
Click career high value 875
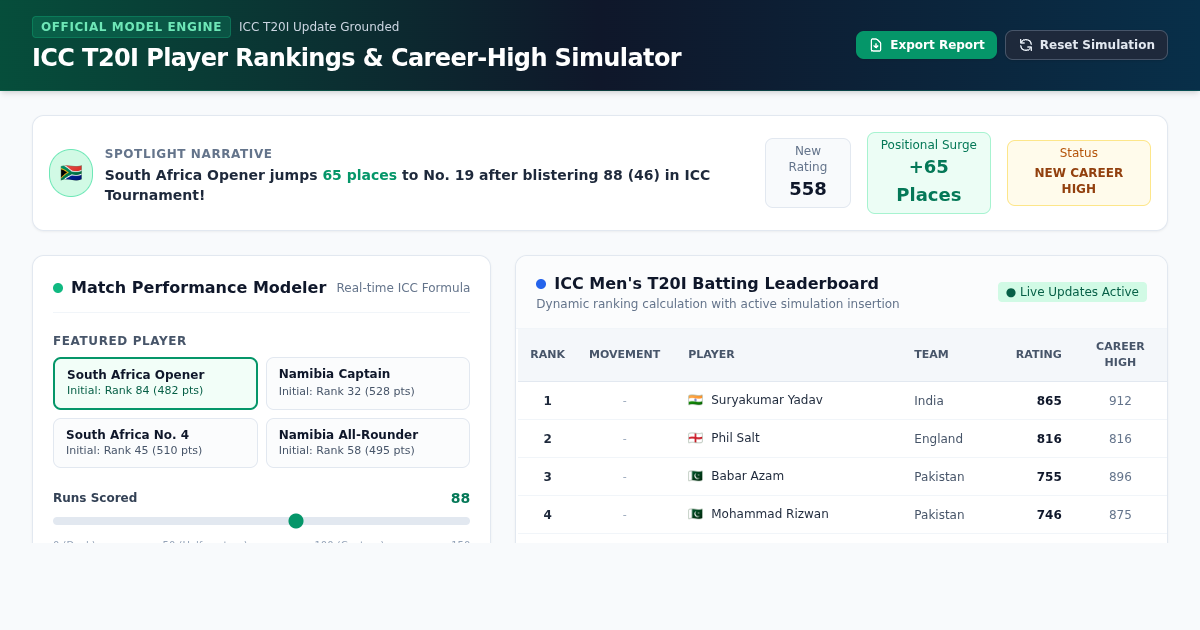(1120, 515)
